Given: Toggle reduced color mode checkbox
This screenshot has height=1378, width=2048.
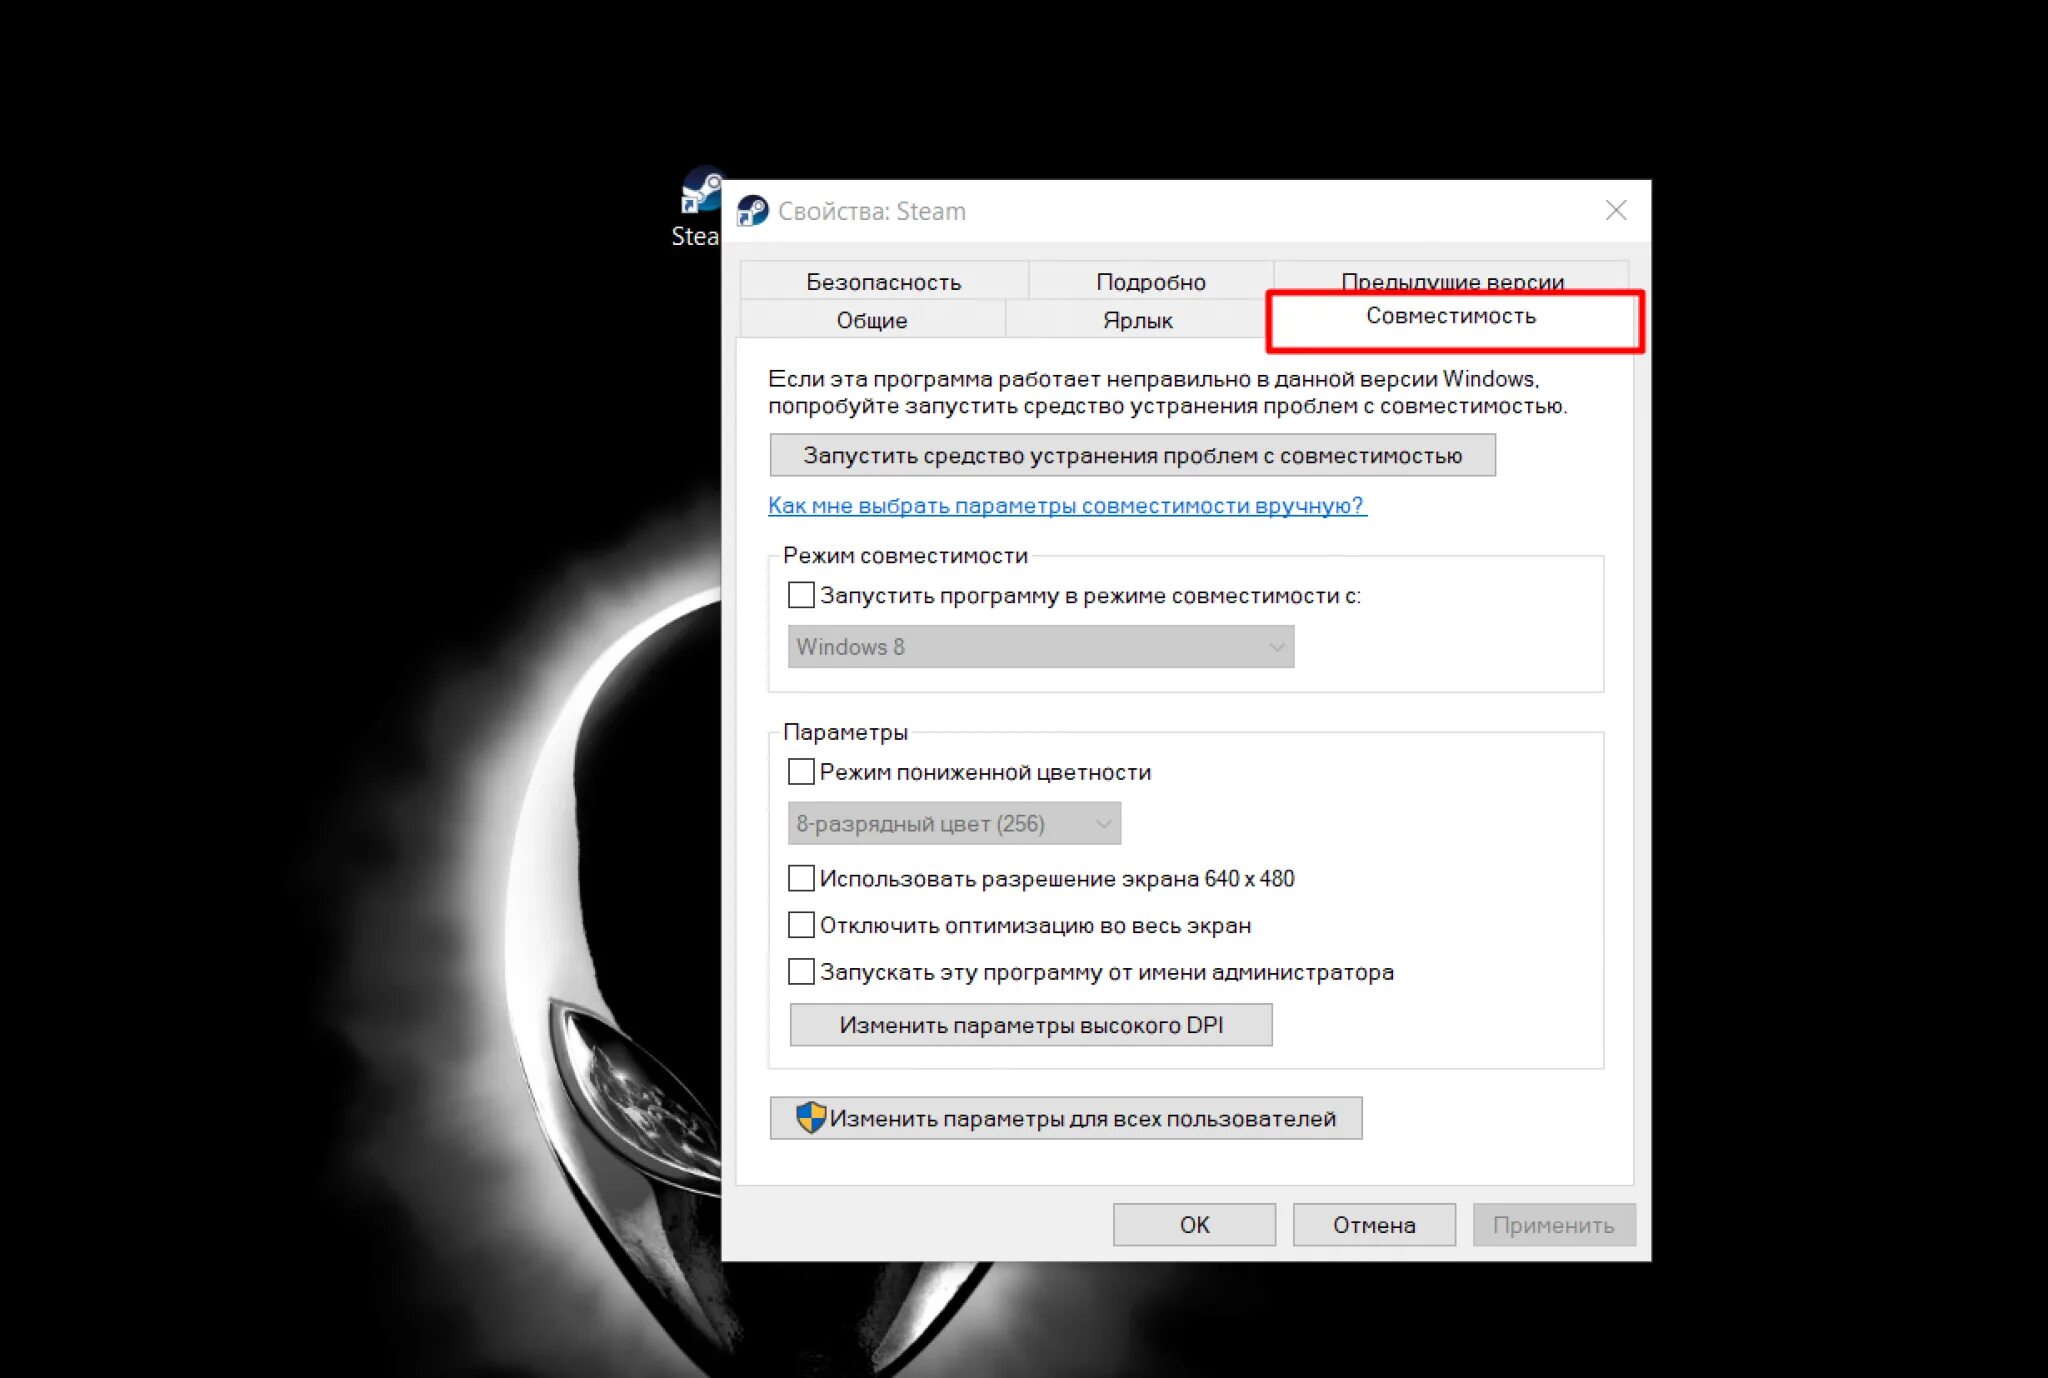Looking at the screenshot, I should [x=801, y=772].
